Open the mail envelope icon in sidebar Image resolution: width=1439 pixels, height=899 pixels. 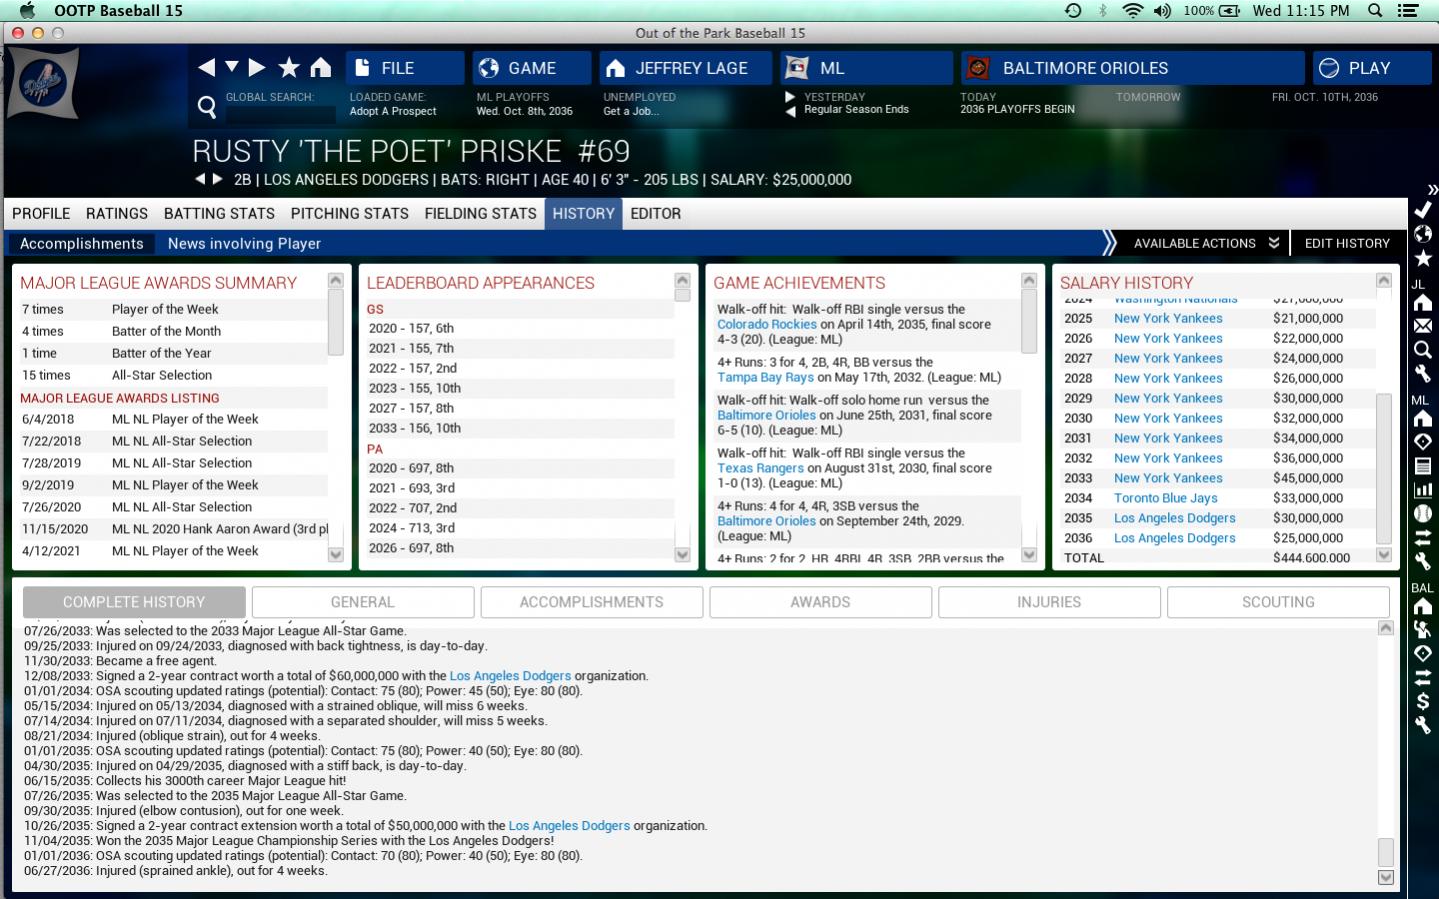(x=1422, y=326)
